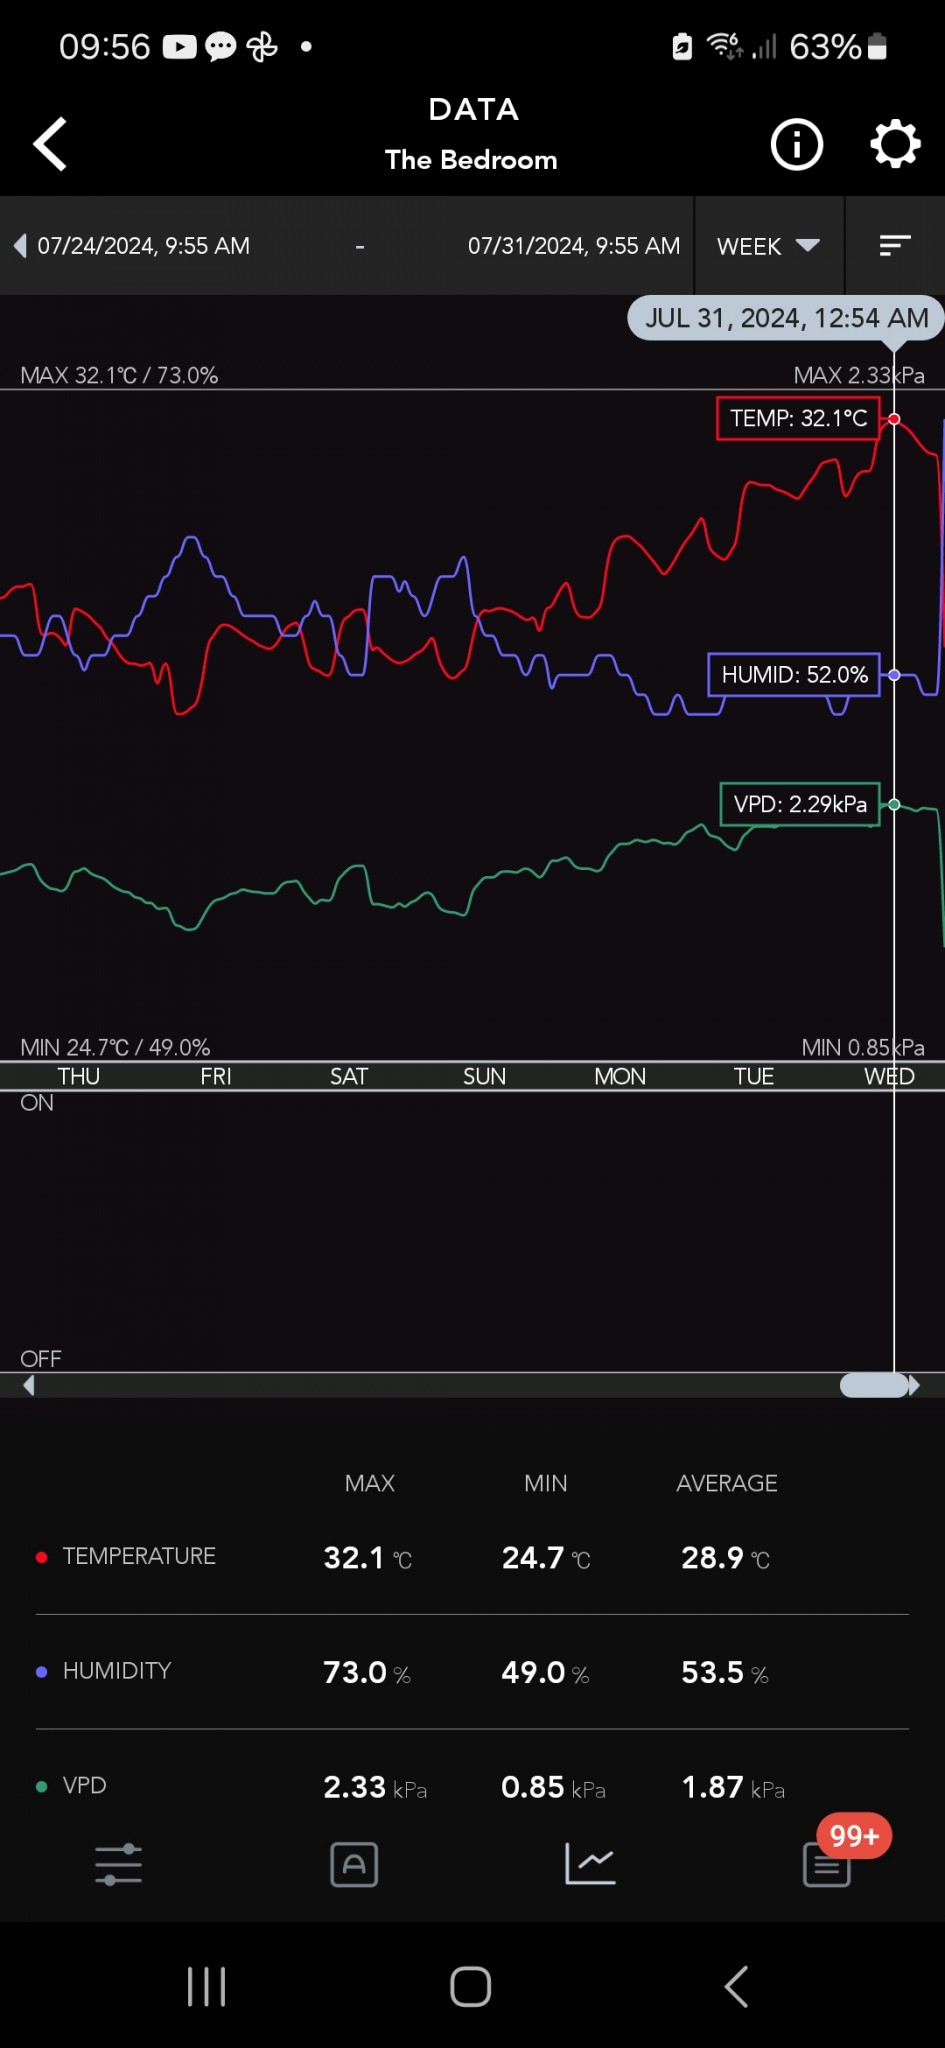Open the settings gear icon
Image resolution: width=945 pixels, height=2048 pixels.
point(894,145)
